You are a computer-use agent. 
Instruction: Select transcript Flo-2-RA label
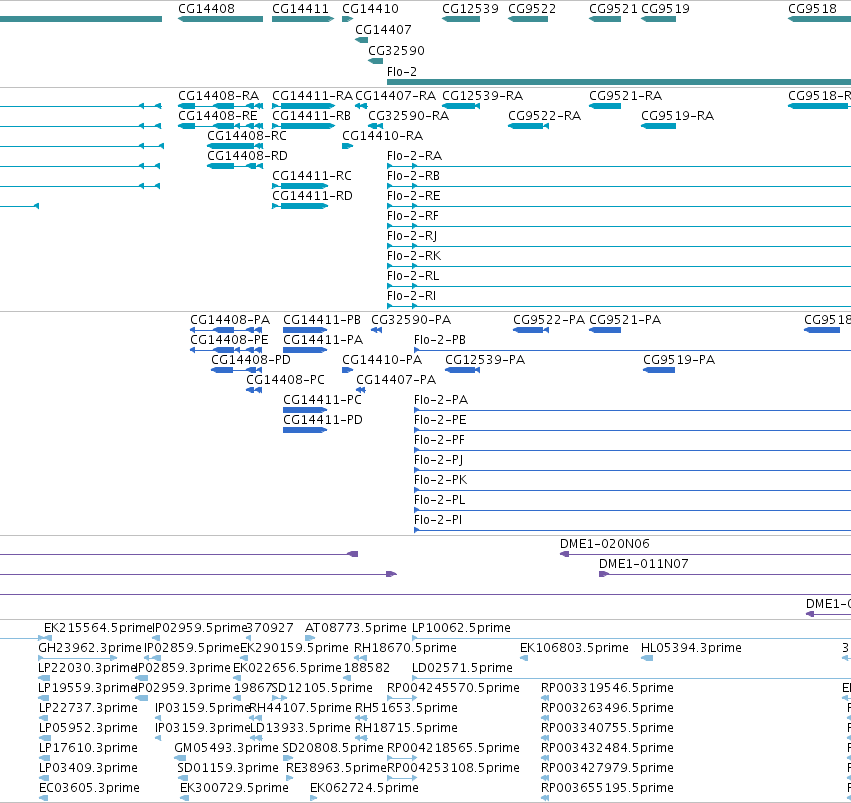(415, 156)
